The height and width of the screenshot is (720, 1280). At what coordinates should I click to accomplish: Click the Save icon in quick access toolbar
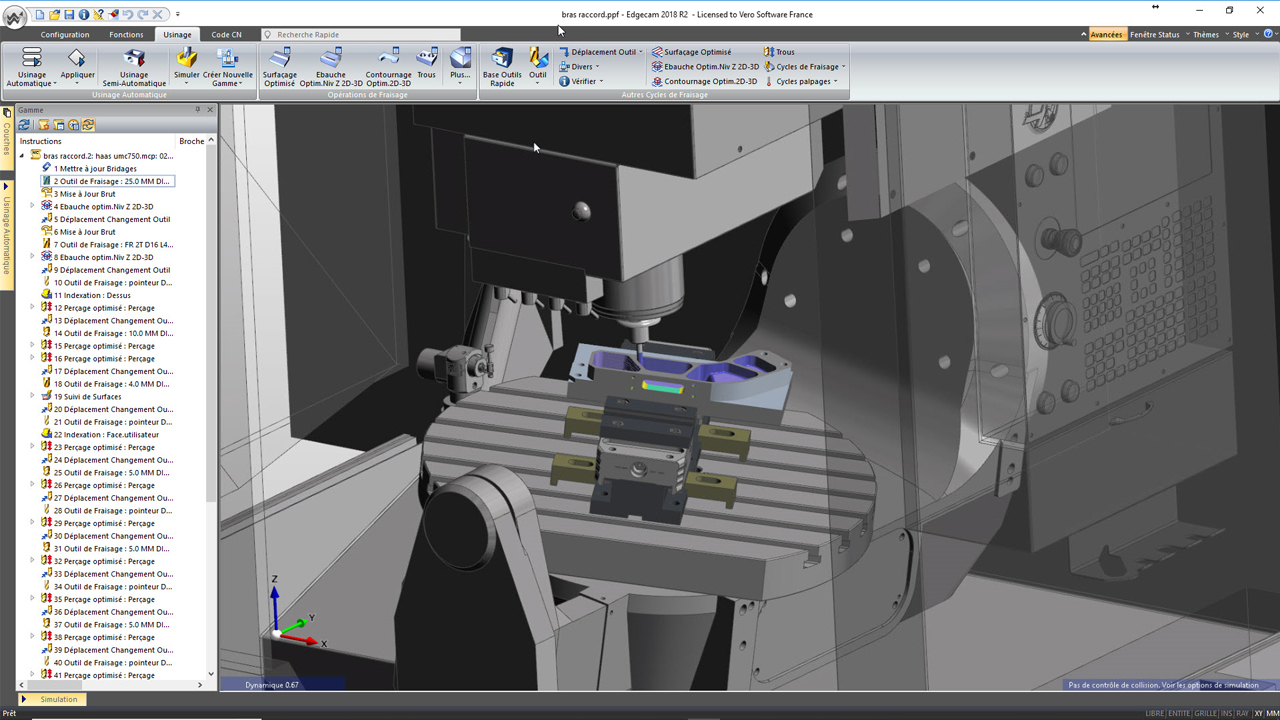point(69,15)
